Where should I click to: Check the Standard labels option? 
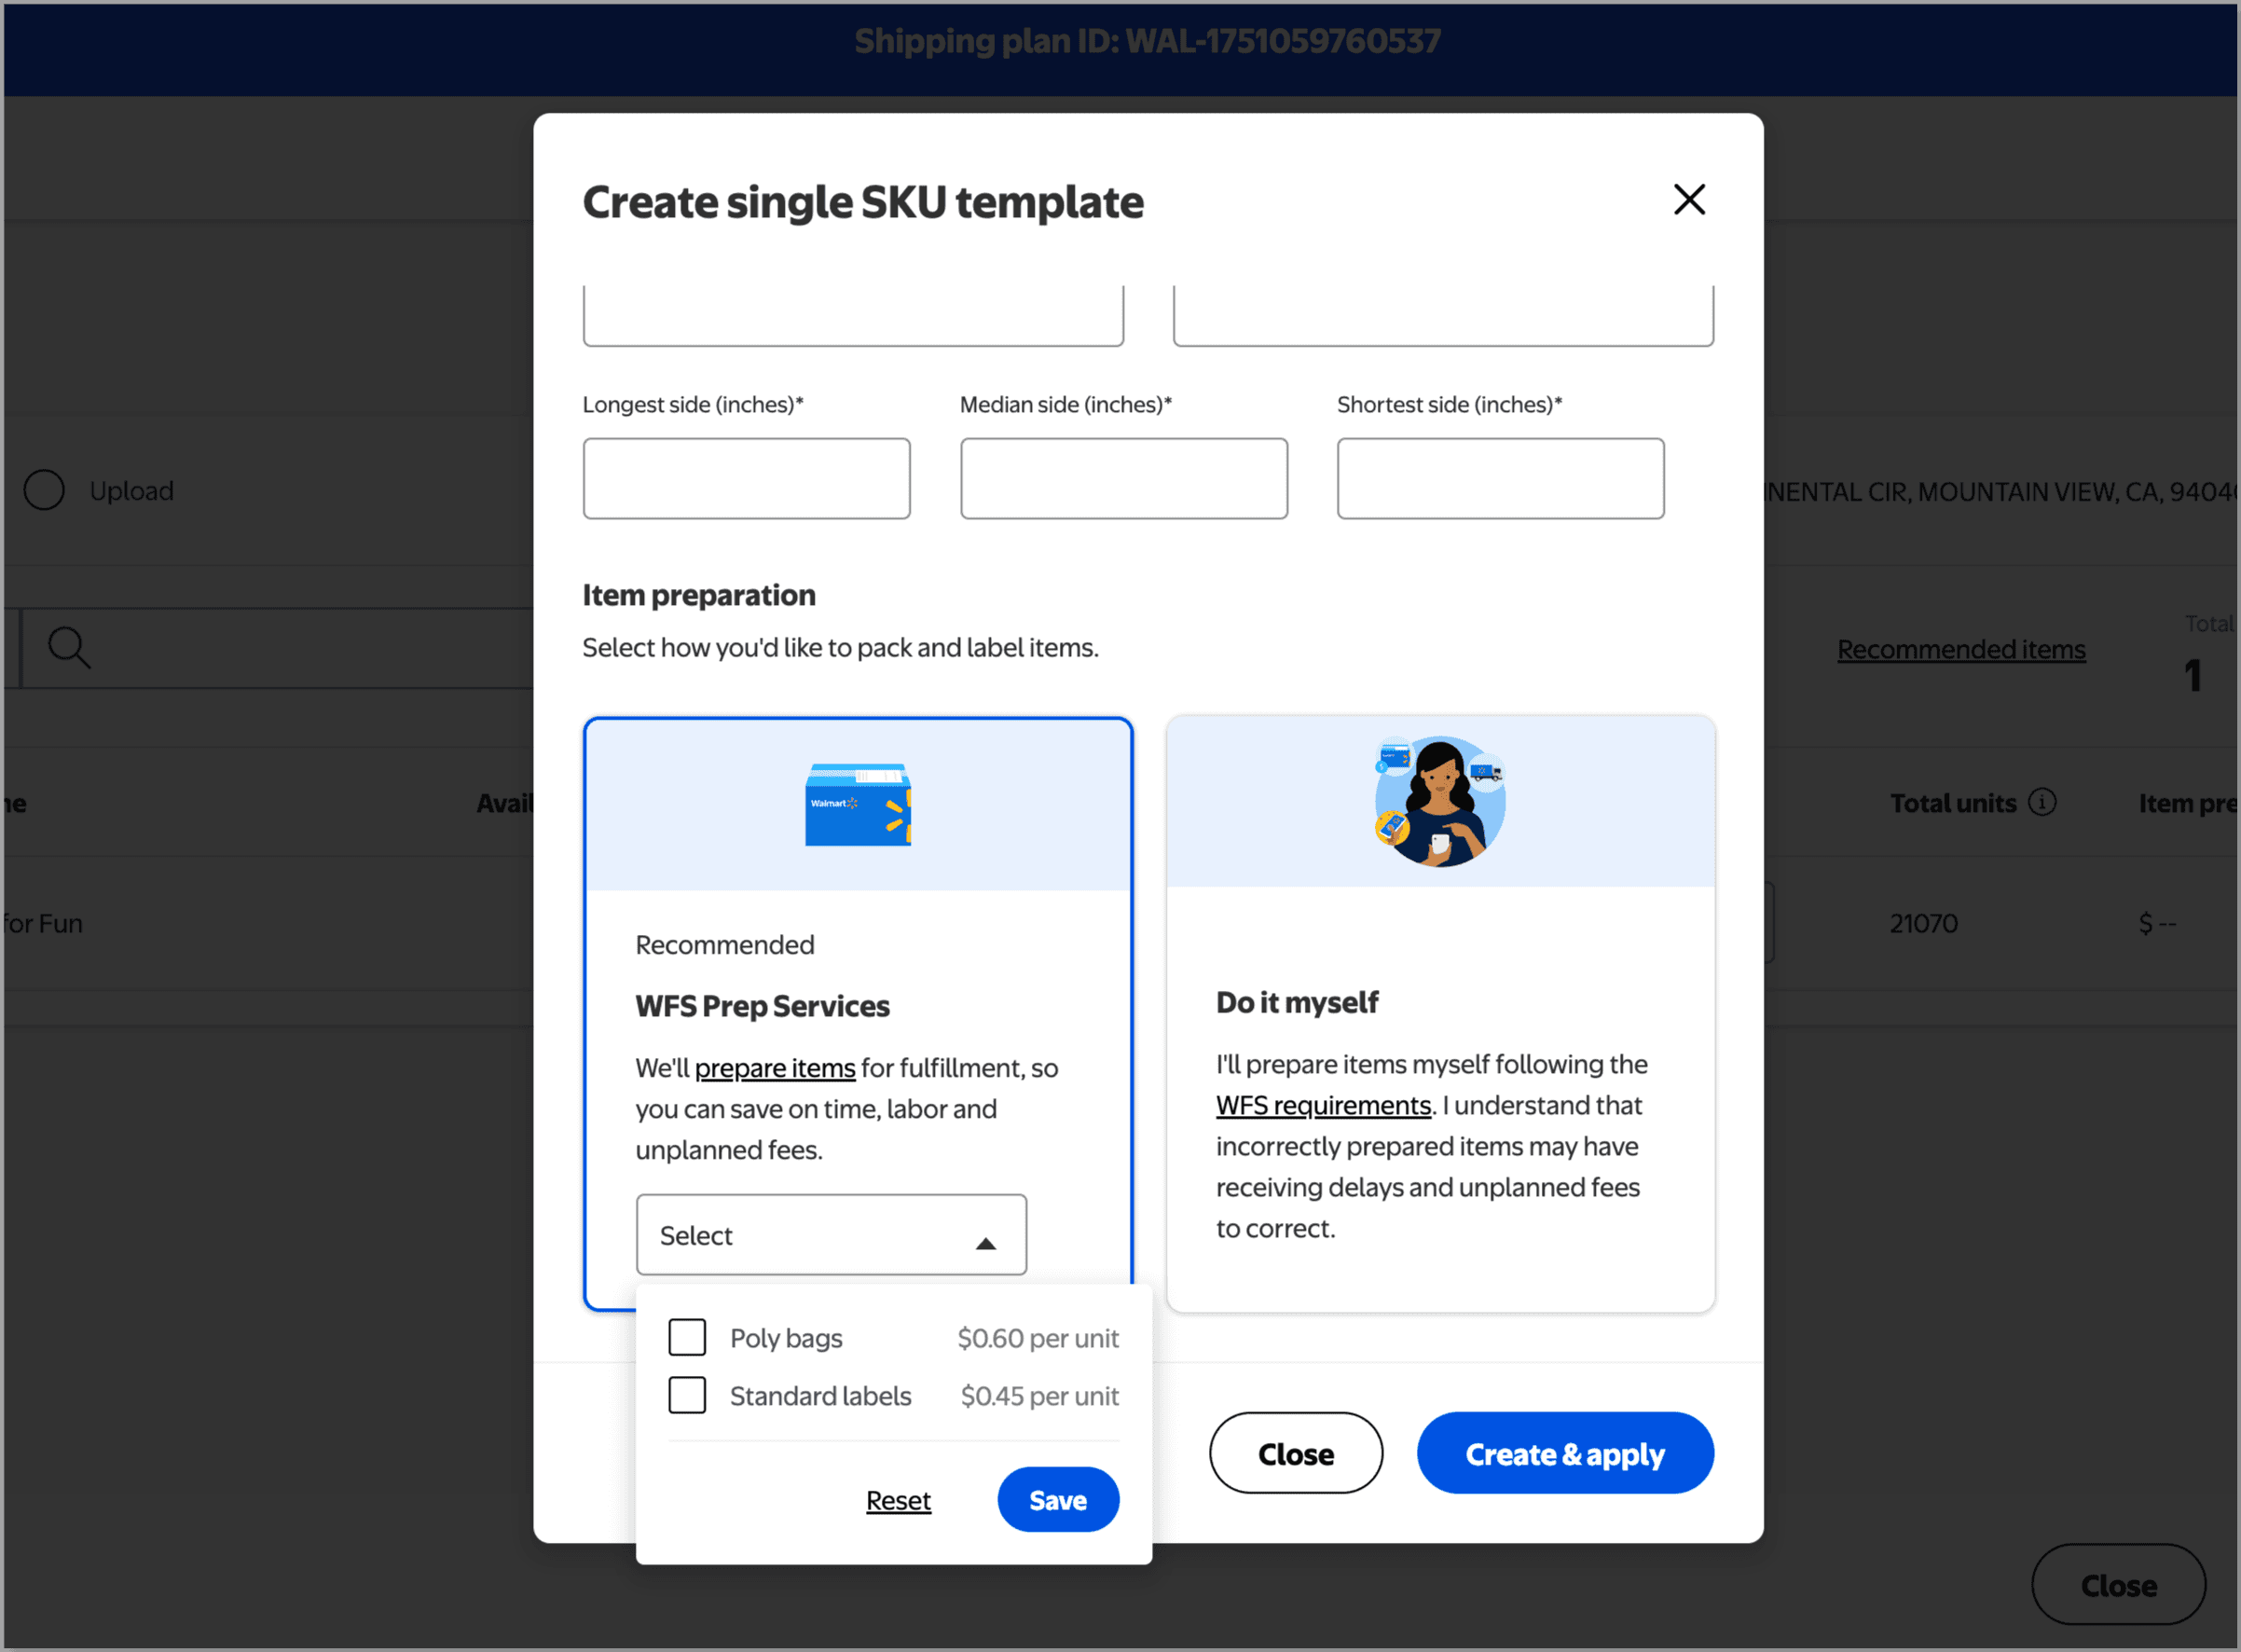(x=687, y=1395)
